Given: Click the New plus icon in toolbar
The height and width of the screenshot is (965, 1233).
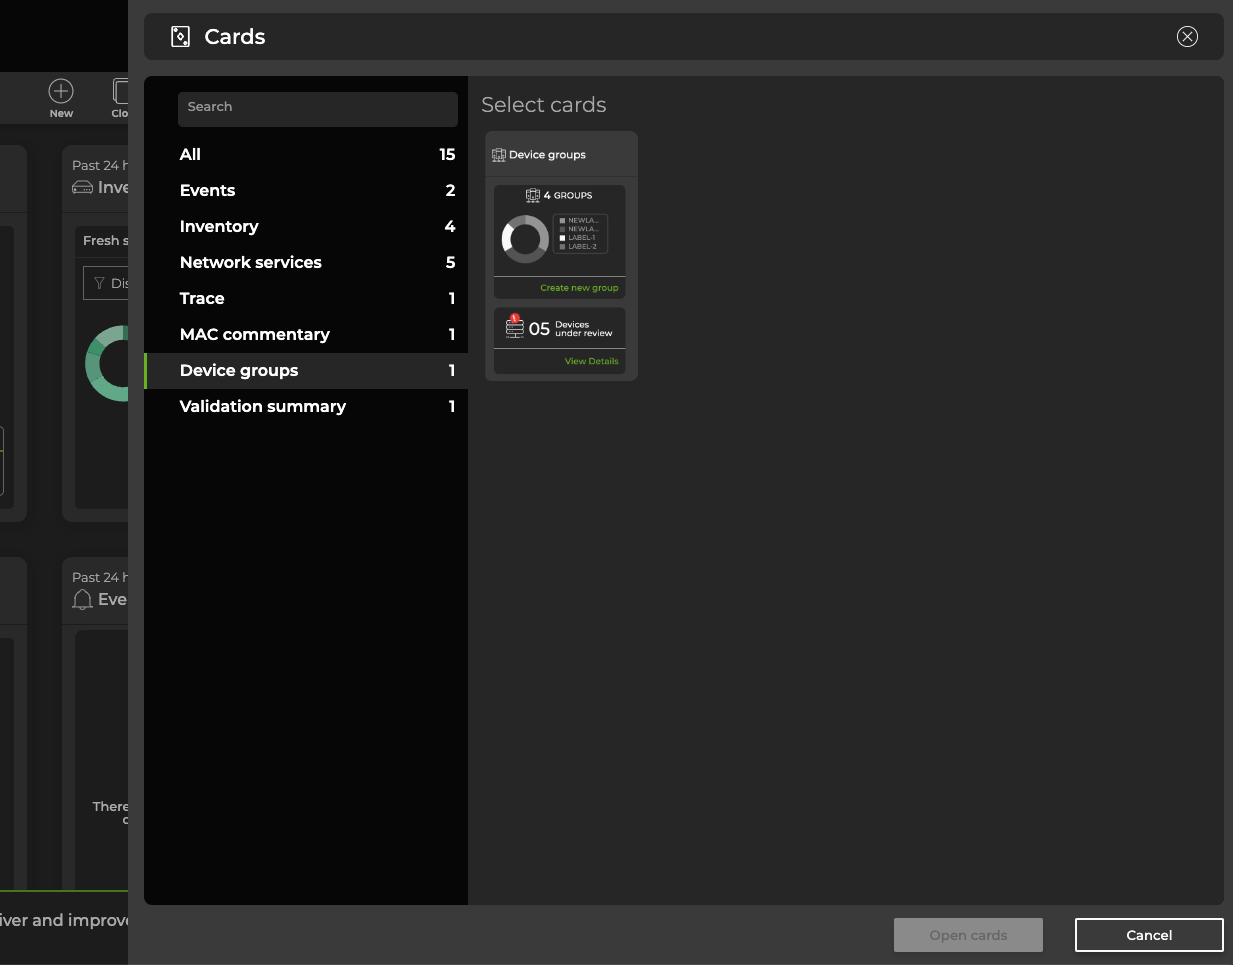Looking at the screenshot, I should [61, 91].
